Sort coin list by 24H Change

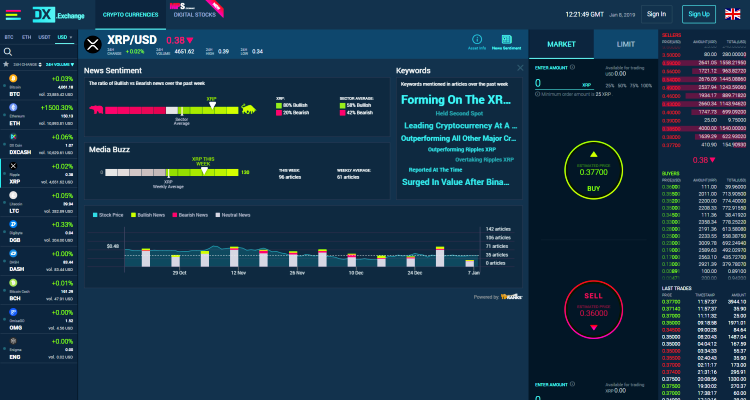tap(27, 64)
